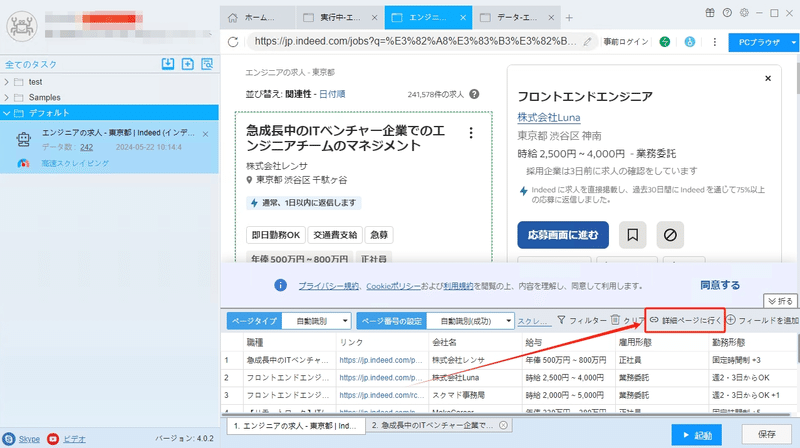The image size is (800, 448).
Task: Click the block (not interested) icon
Action: [670, 235]
